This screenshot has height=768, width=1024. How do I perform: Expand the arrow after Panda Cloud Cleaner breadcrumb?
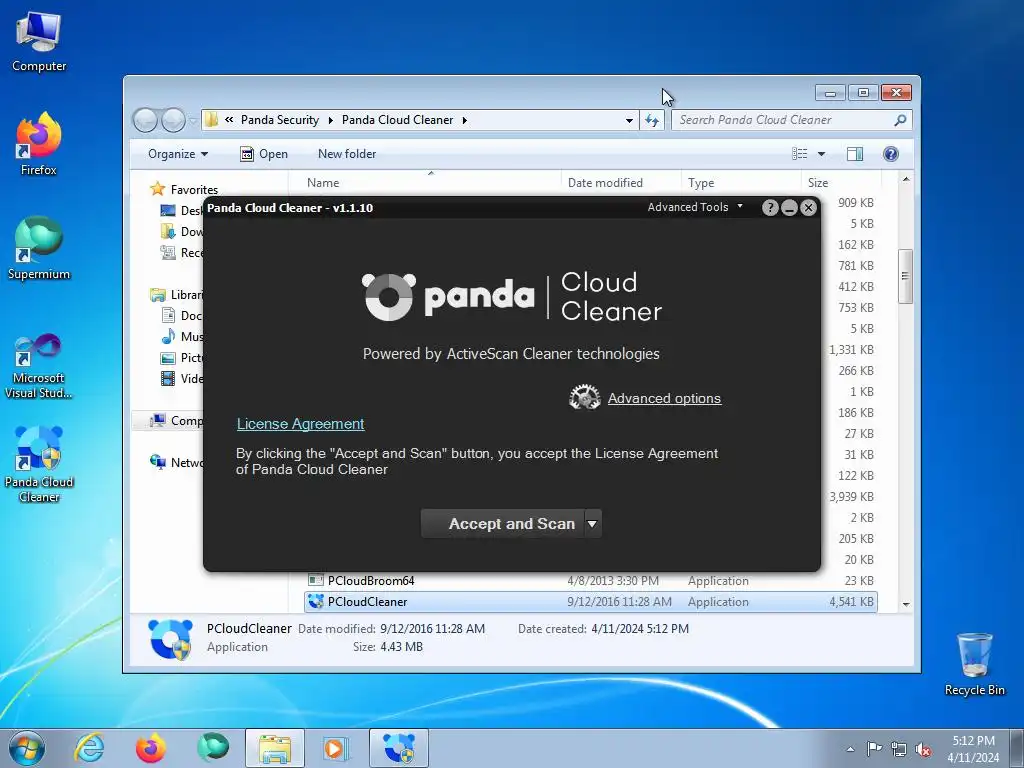(x=464, y=120)
